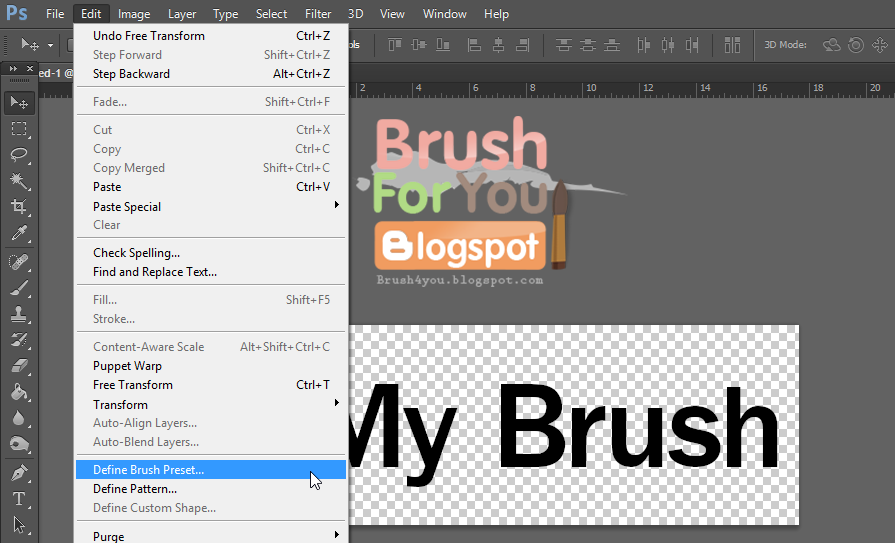
Task: Open the Type menu
Action: (x=225, y=14)
